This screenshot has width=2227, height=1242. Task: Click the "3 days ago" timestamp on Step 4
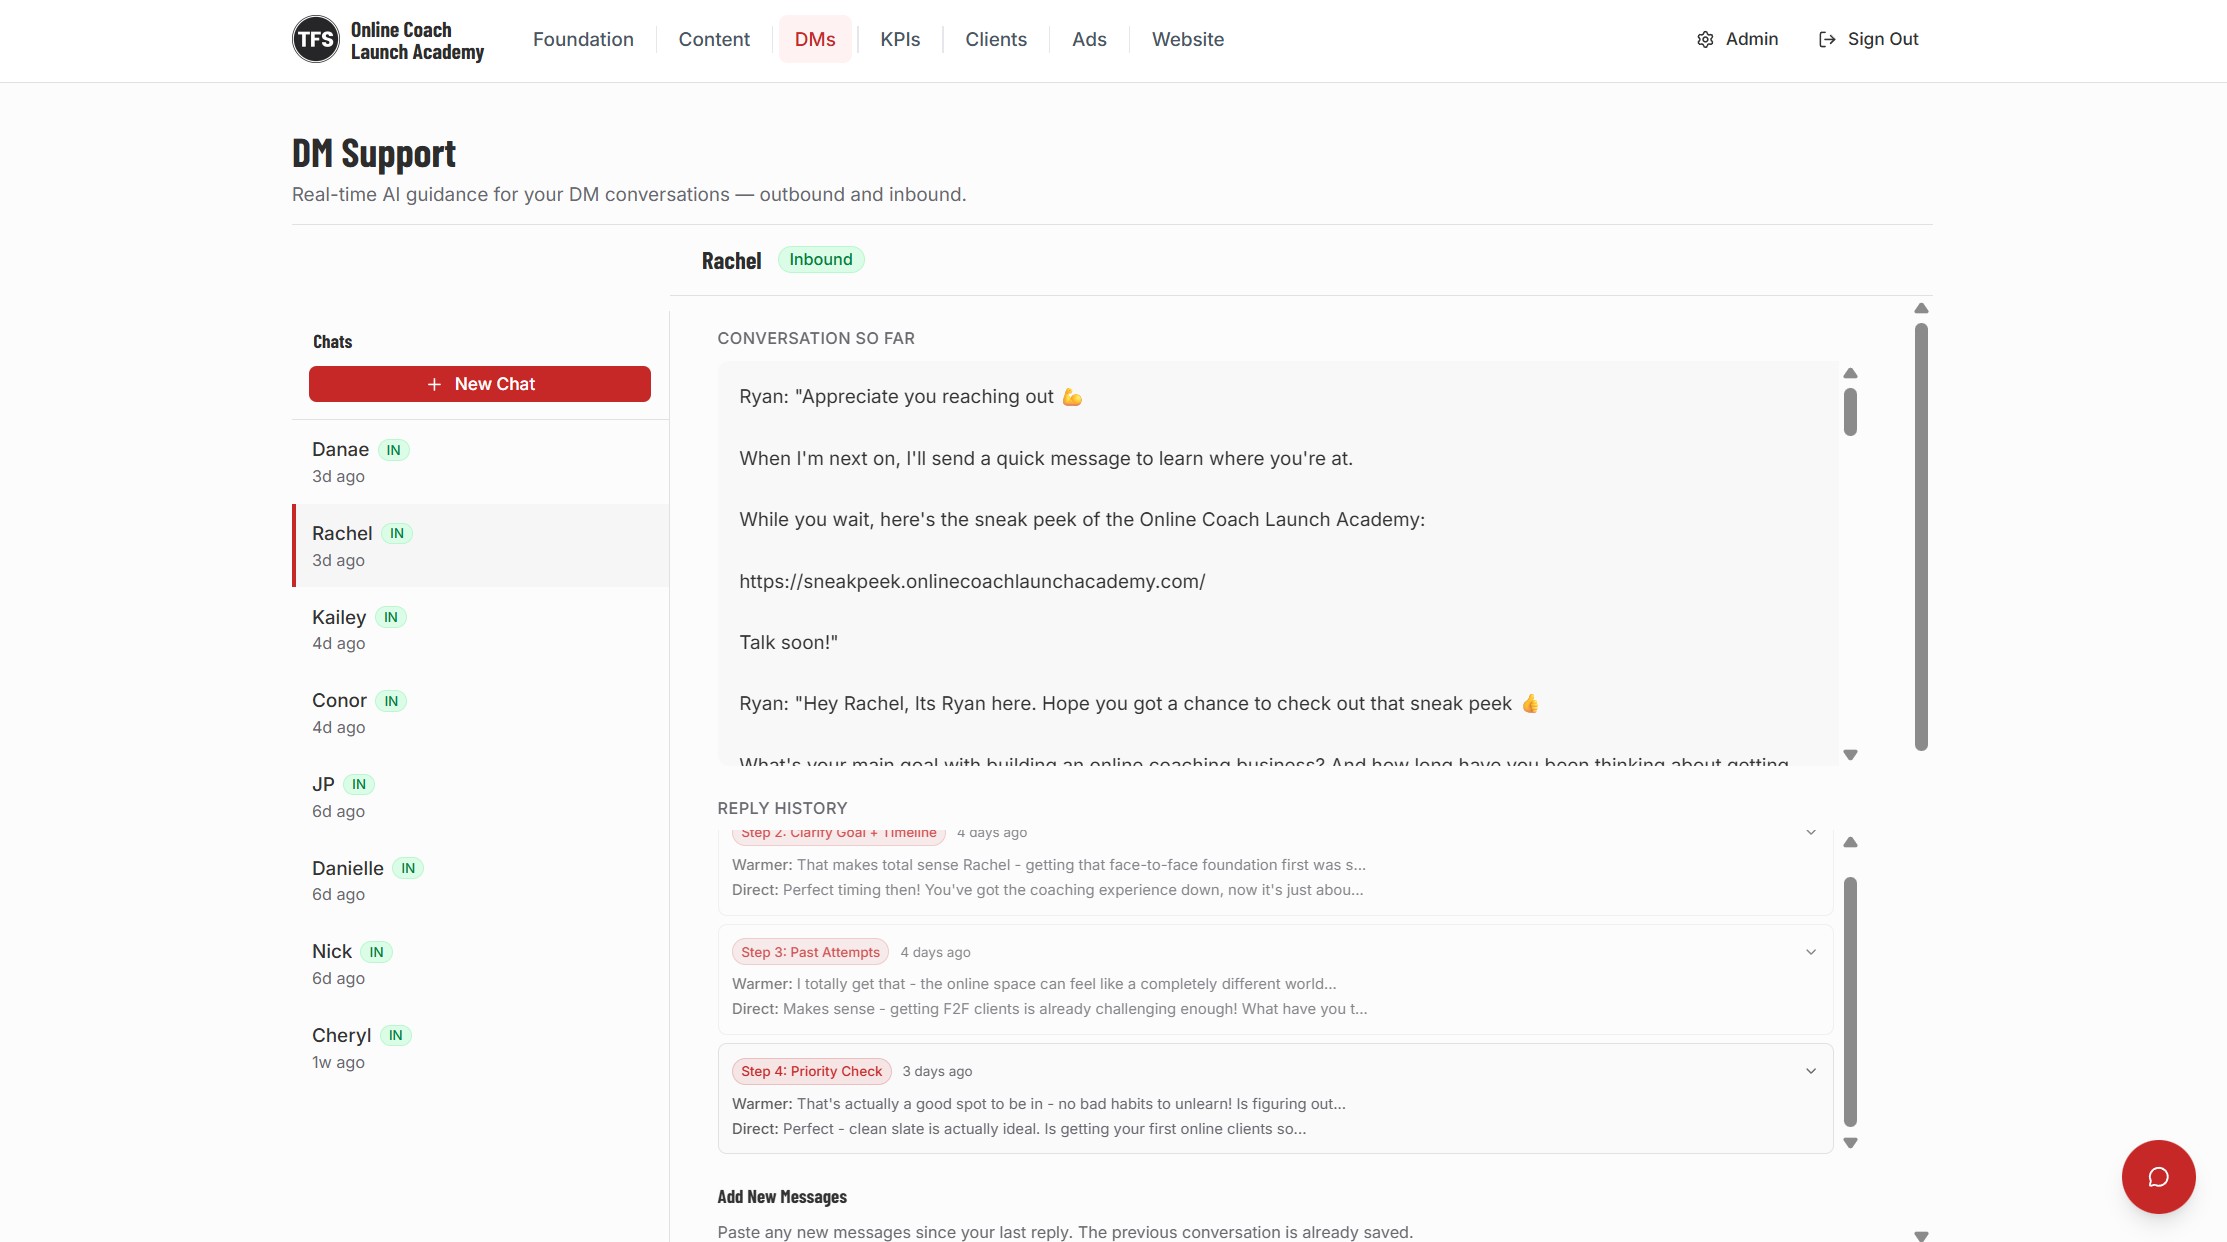pyautogui.click(x=937, y=1071)
